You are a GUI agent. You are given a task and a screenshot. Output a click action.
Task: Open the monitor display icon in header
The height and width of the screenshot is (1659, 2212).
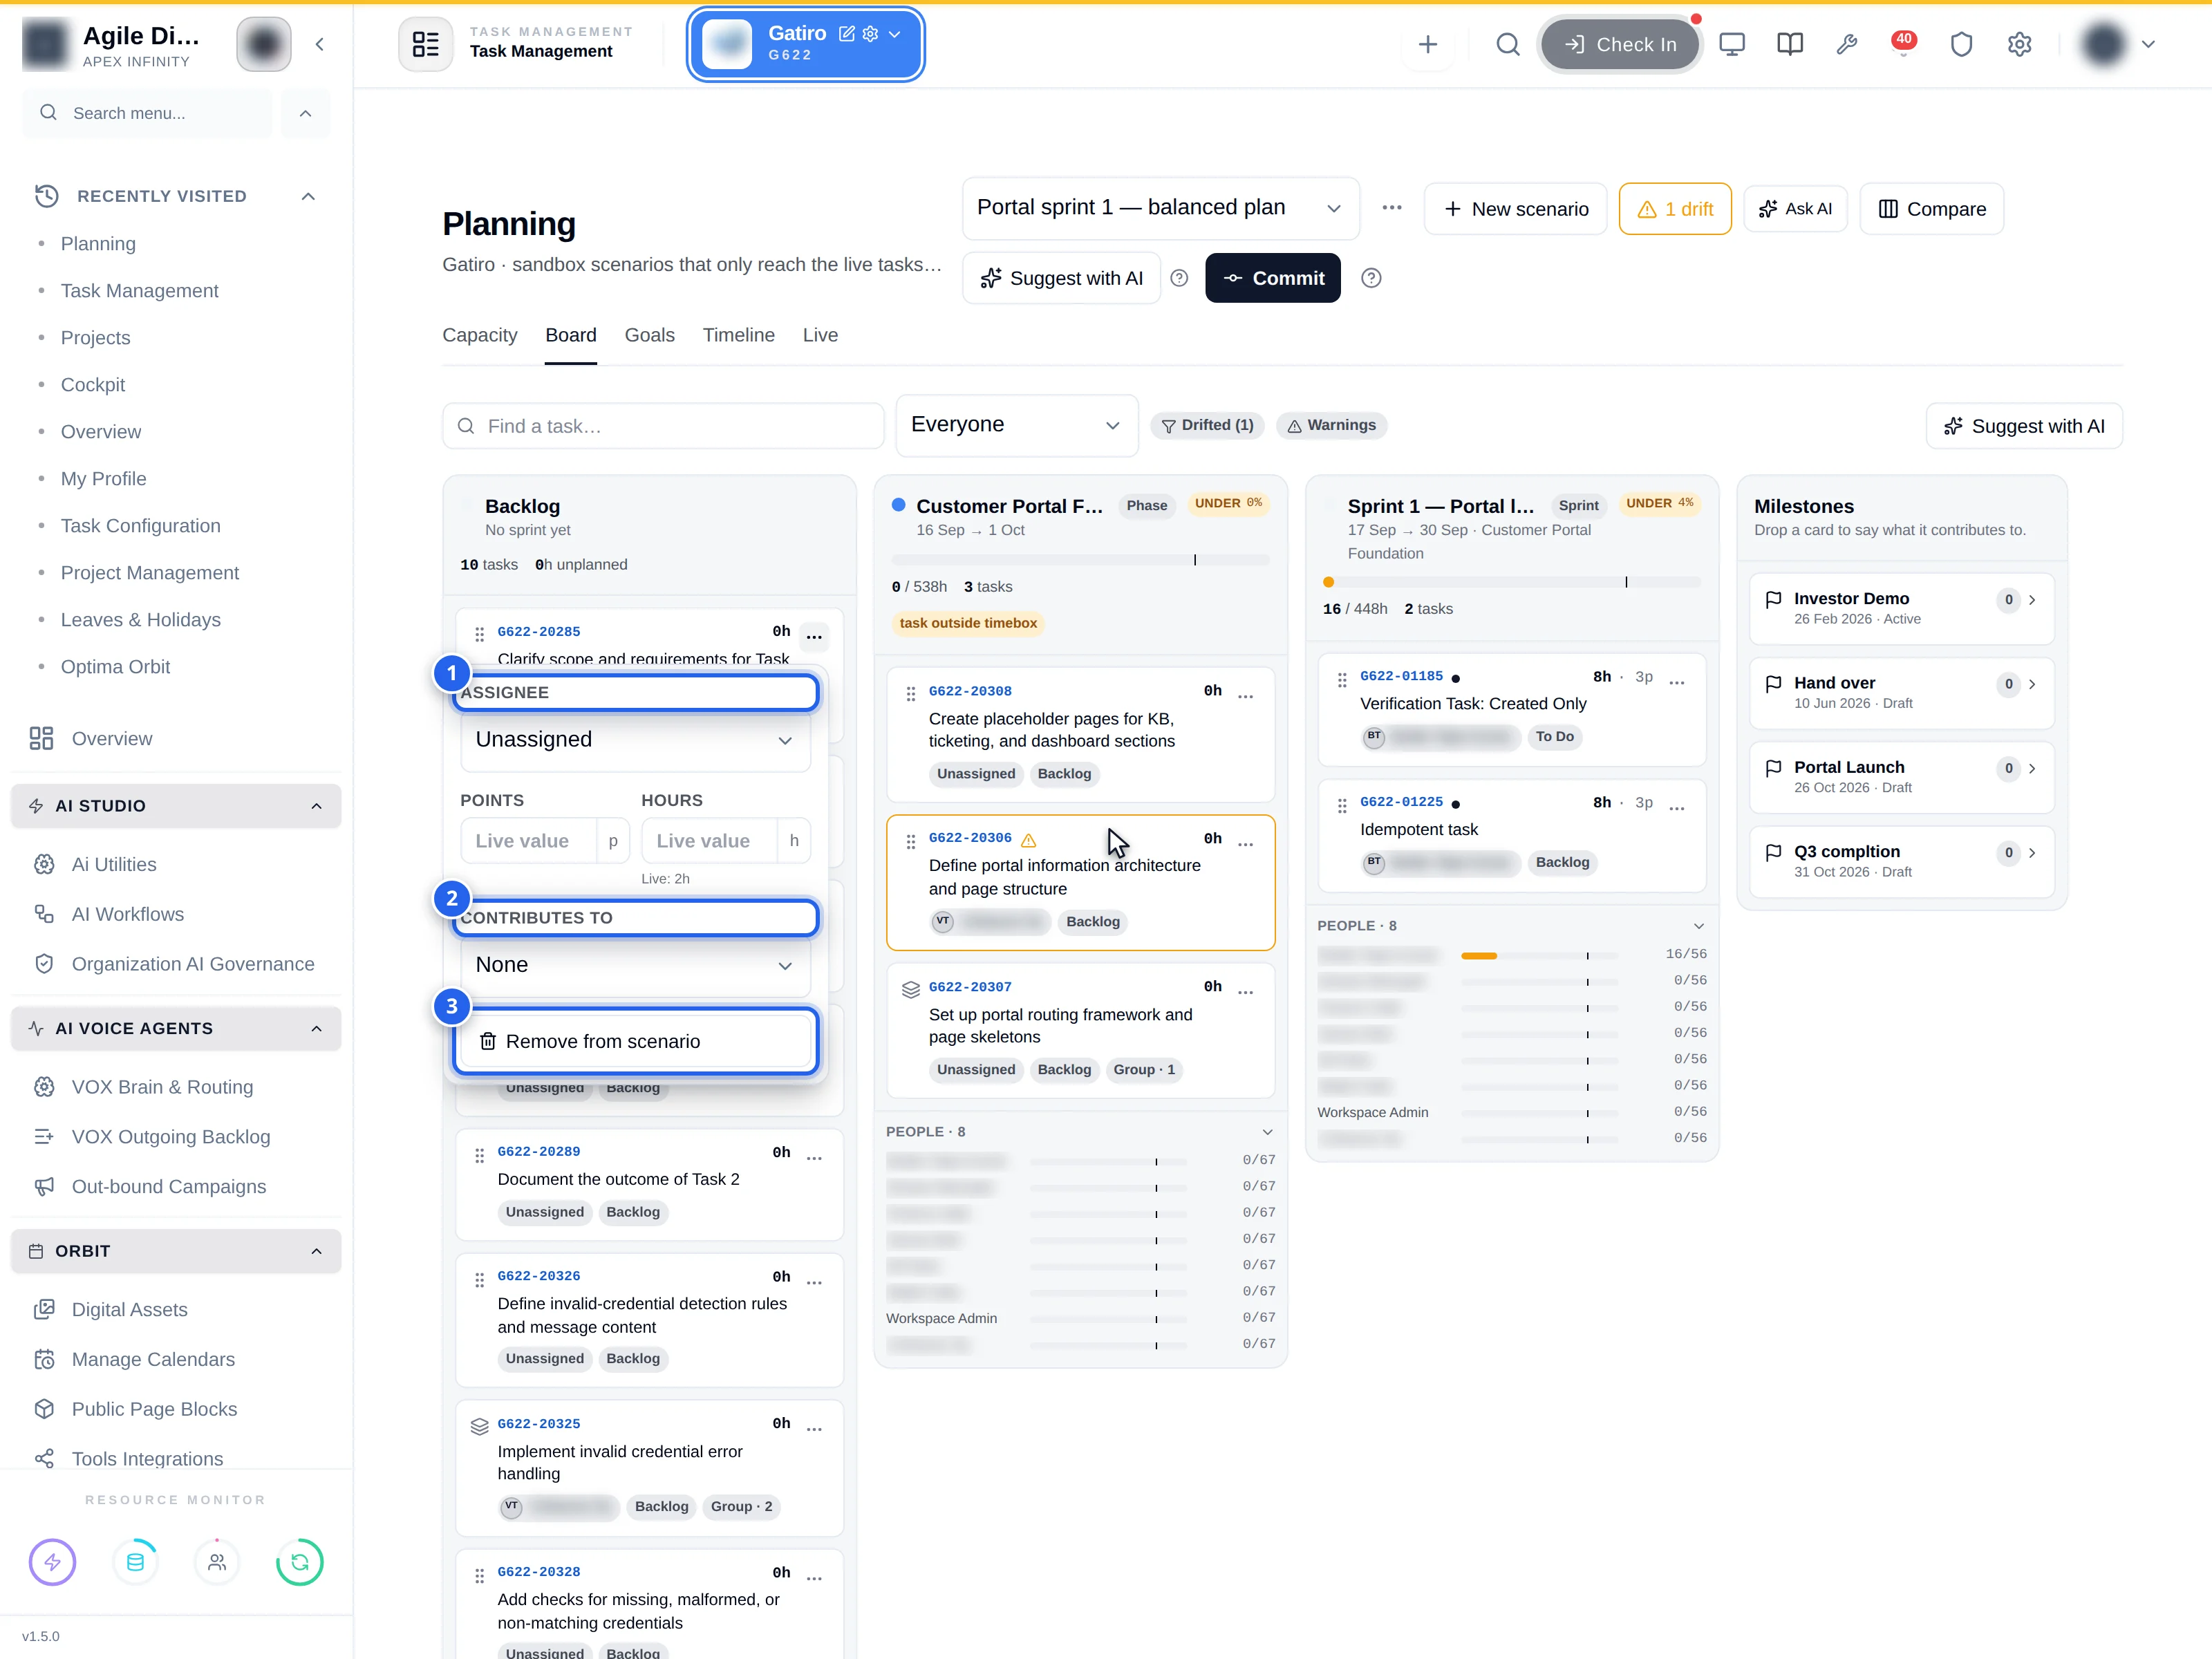(x=1732, y=44)
